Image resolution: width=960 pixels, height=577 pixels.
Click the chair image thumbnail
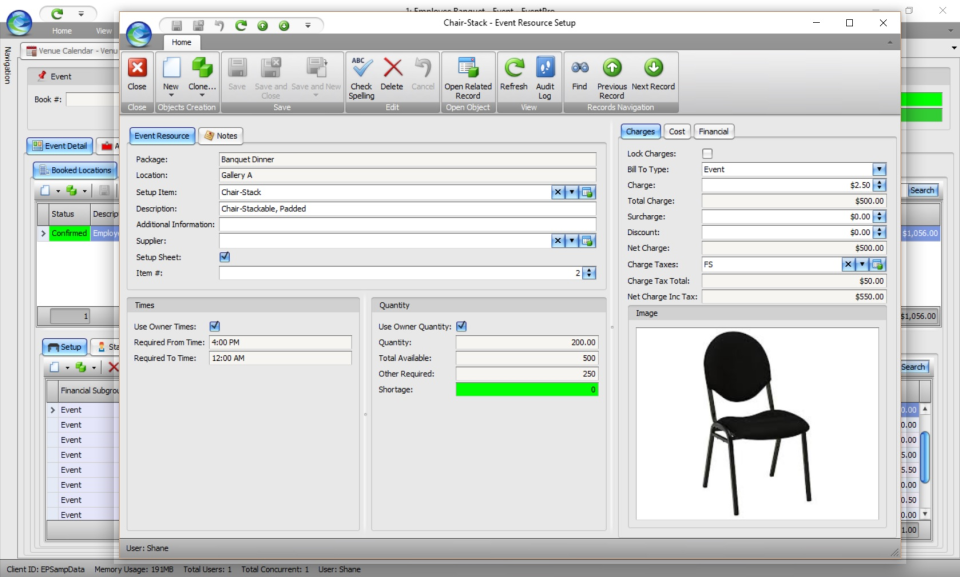(757, 423)
